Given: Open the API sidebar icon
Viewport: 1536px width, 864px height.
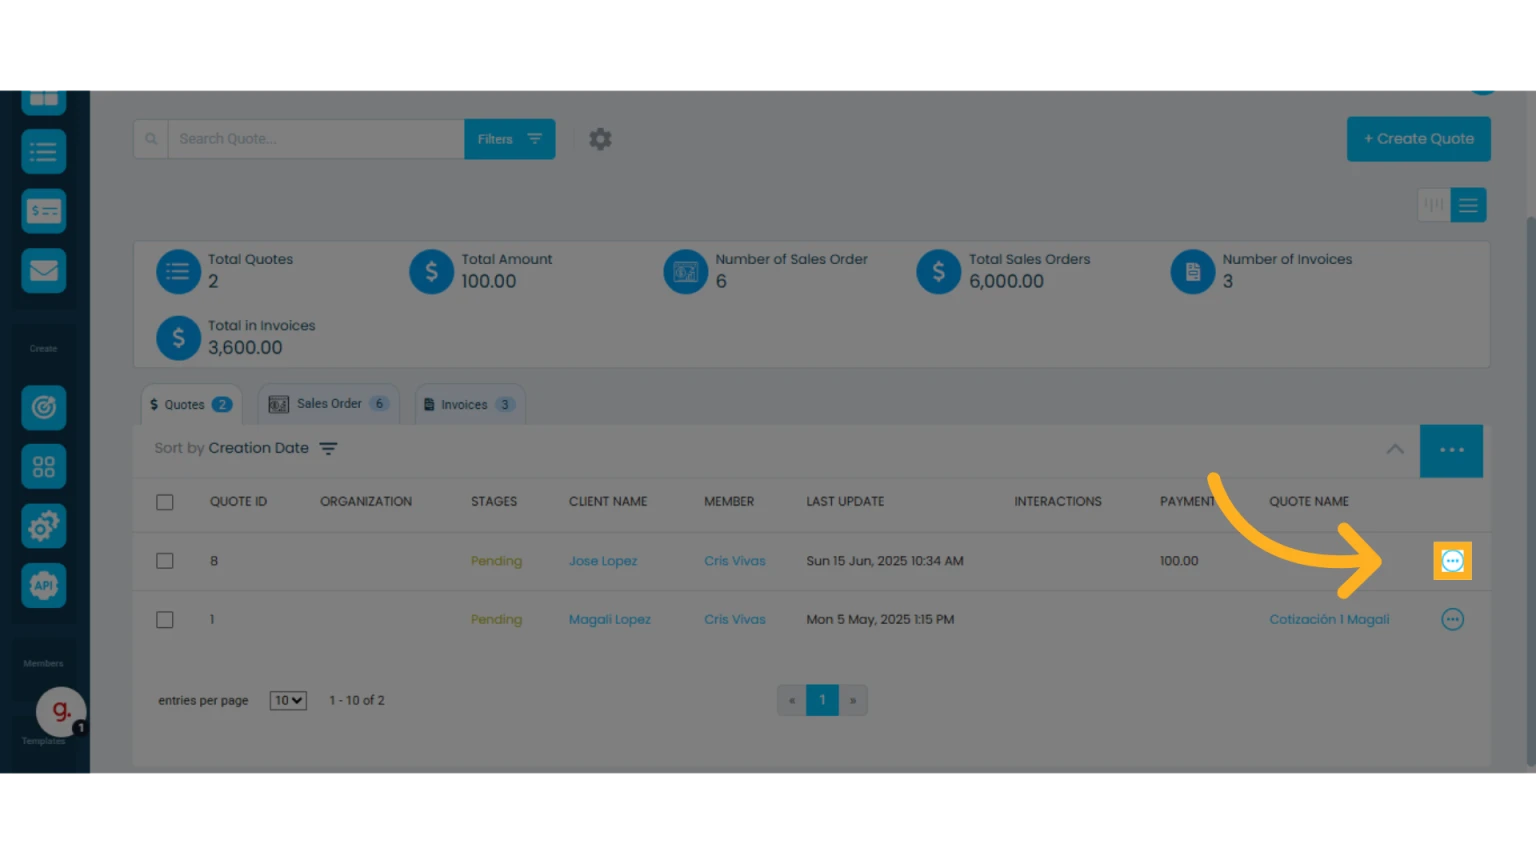Looking at the screenshot, I should 43,585.
